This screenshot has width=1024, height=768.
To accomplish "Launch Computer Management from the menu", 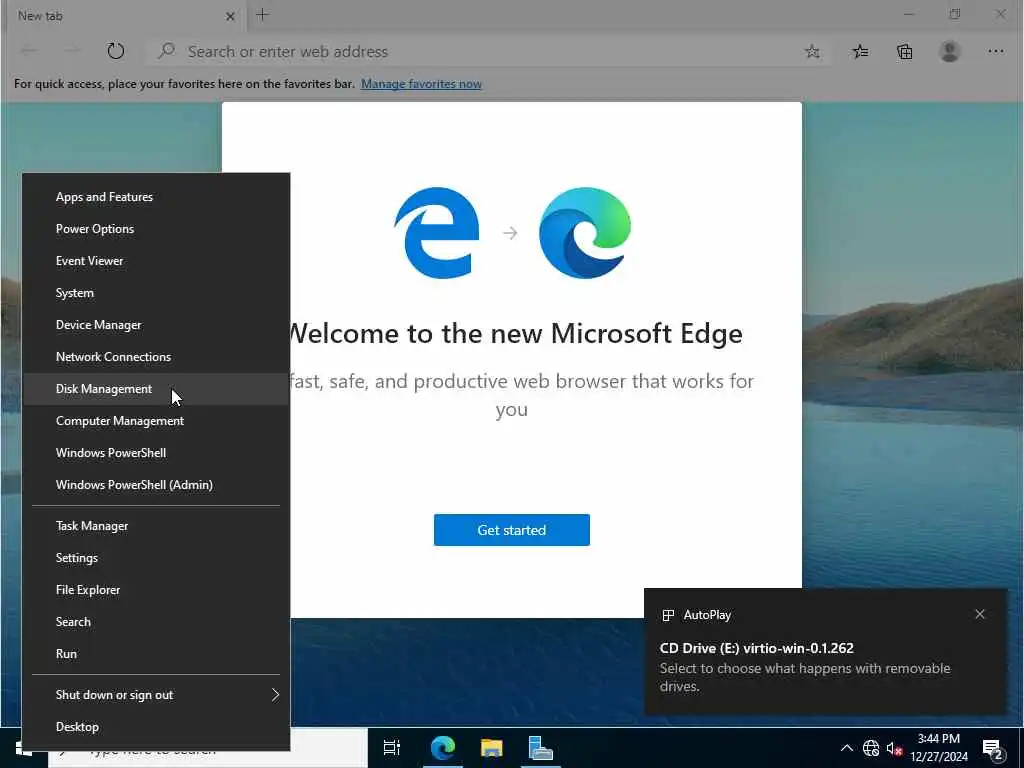I will [157, 421].
